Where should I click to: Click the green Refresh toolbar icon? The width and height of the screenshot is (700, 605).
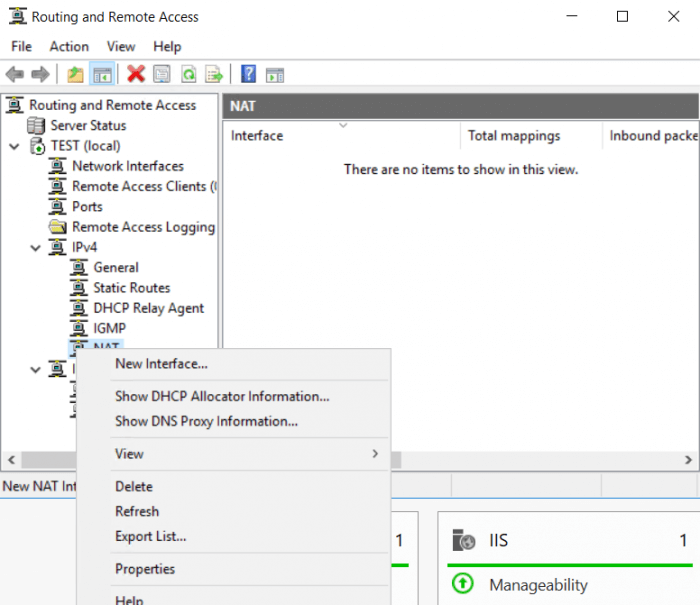click(188, 74)
